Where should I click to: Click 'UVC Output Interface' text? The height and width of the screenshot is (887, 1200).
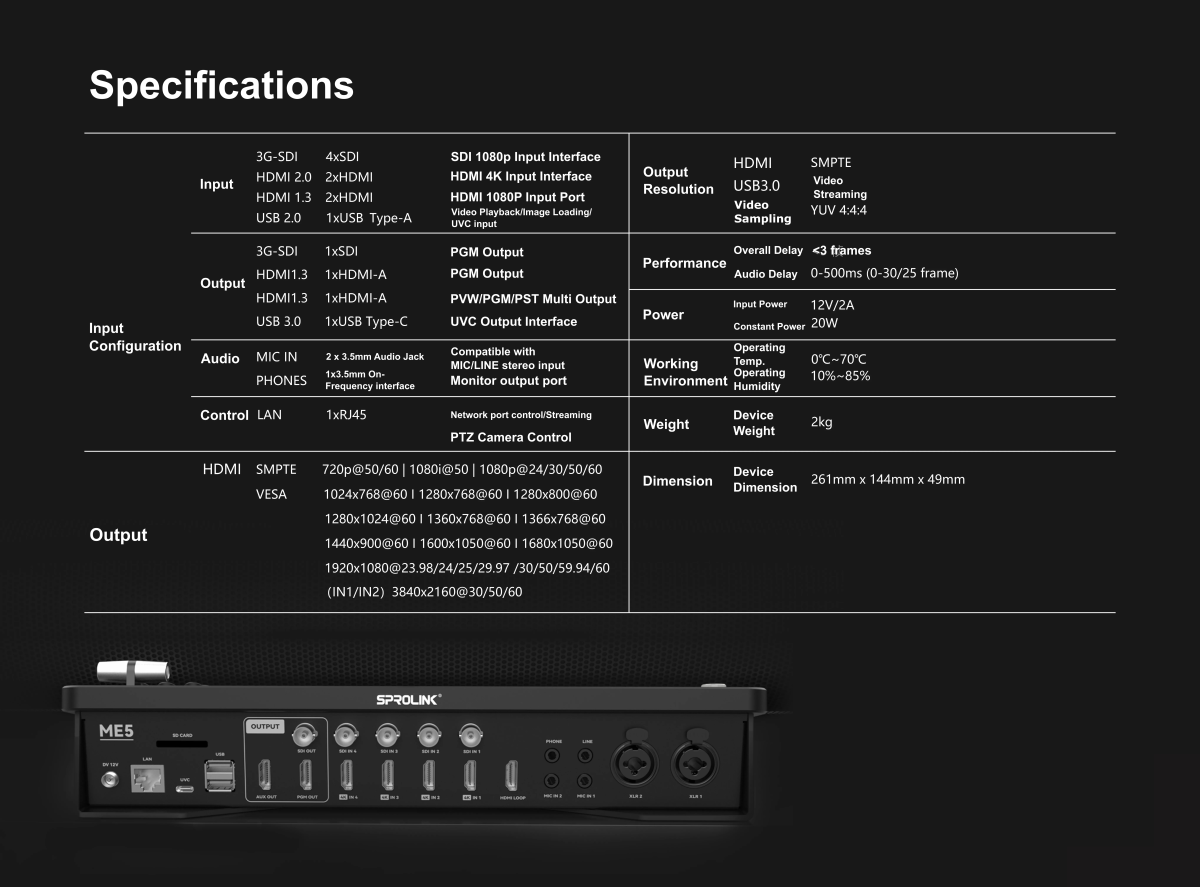[513, 322]
